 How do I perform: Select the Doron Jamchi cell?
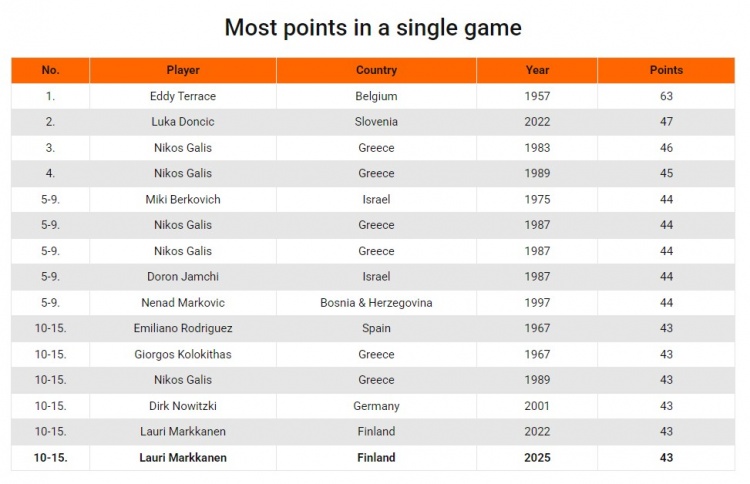pyautogui.click(x=183, y=276)
